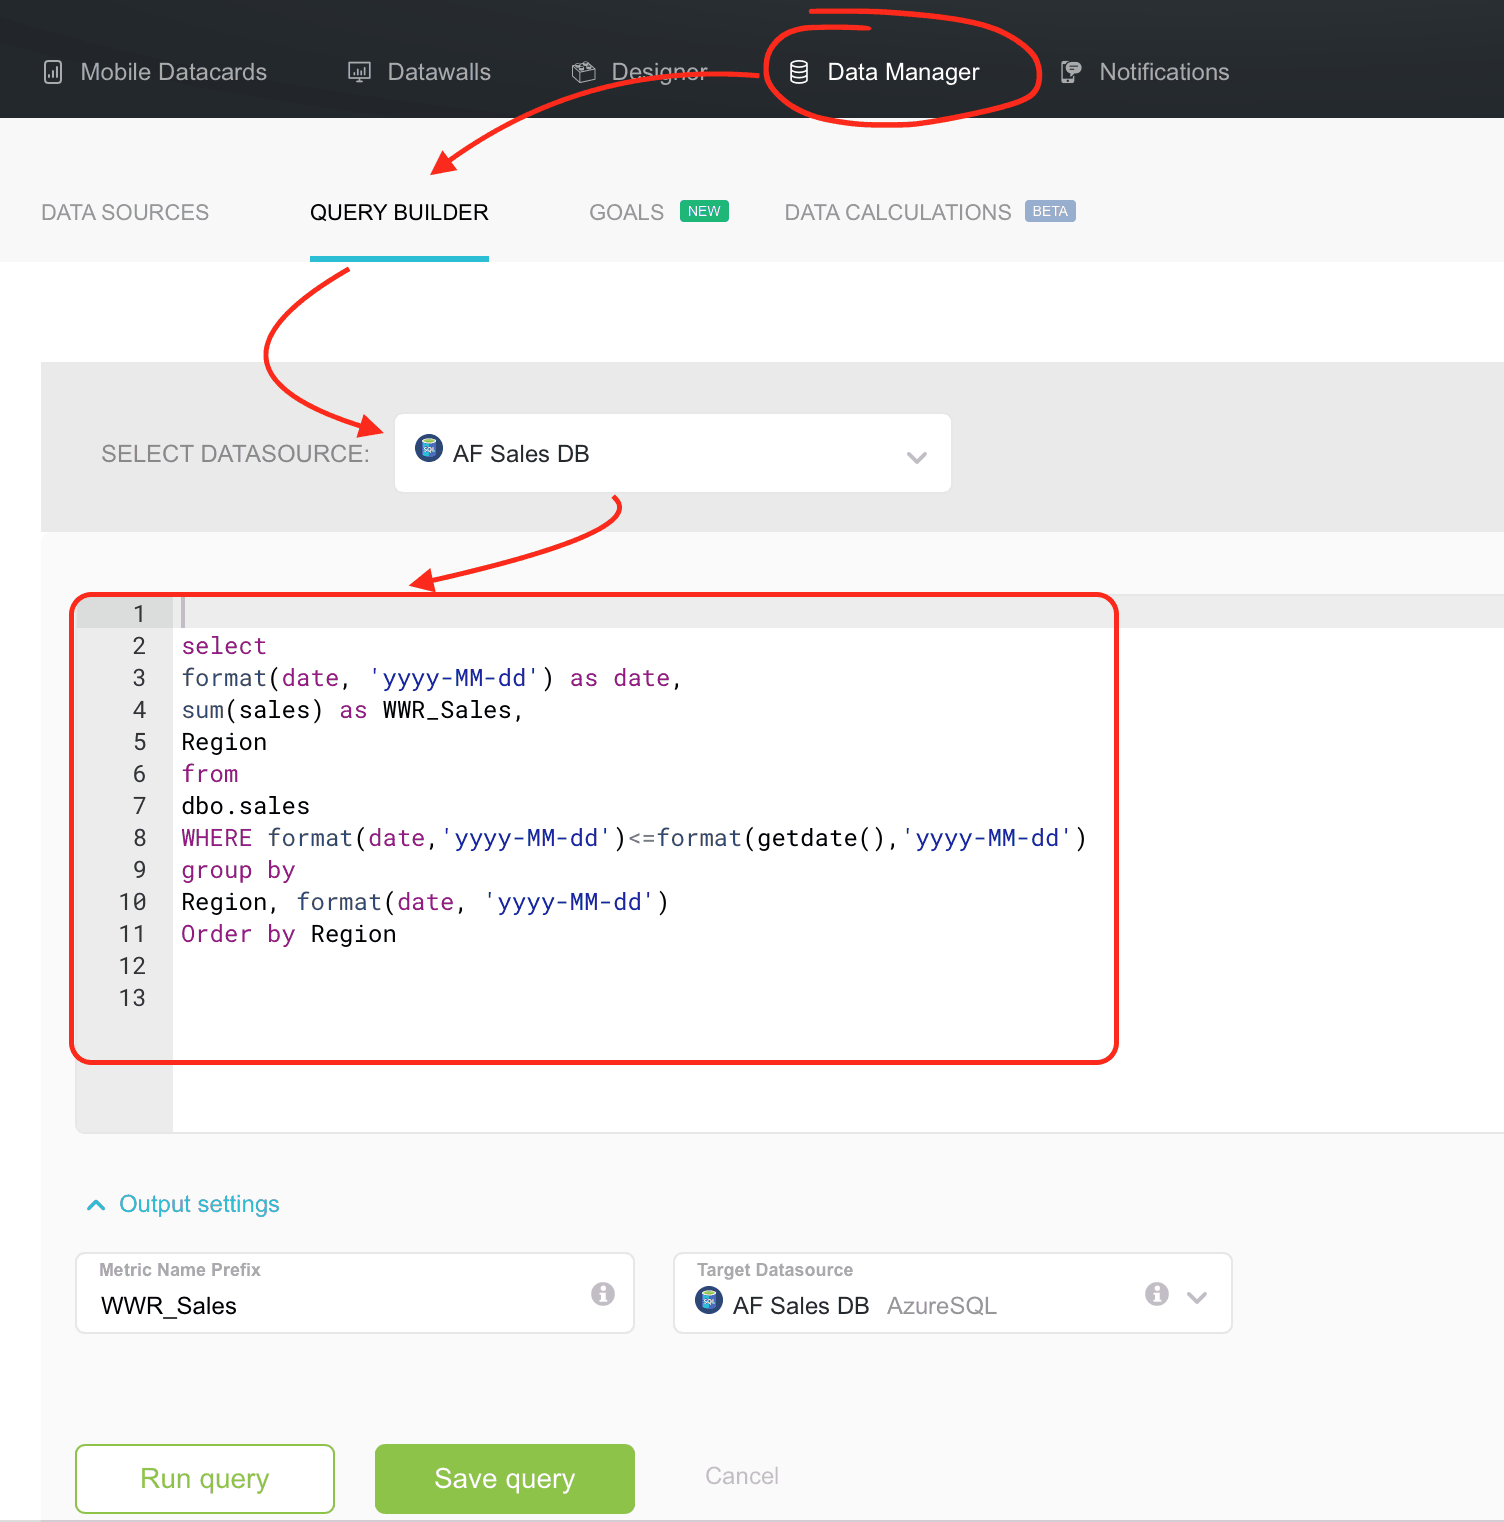
Task: Click the Notifications icon in navbar
Action: click(1071, 72)
